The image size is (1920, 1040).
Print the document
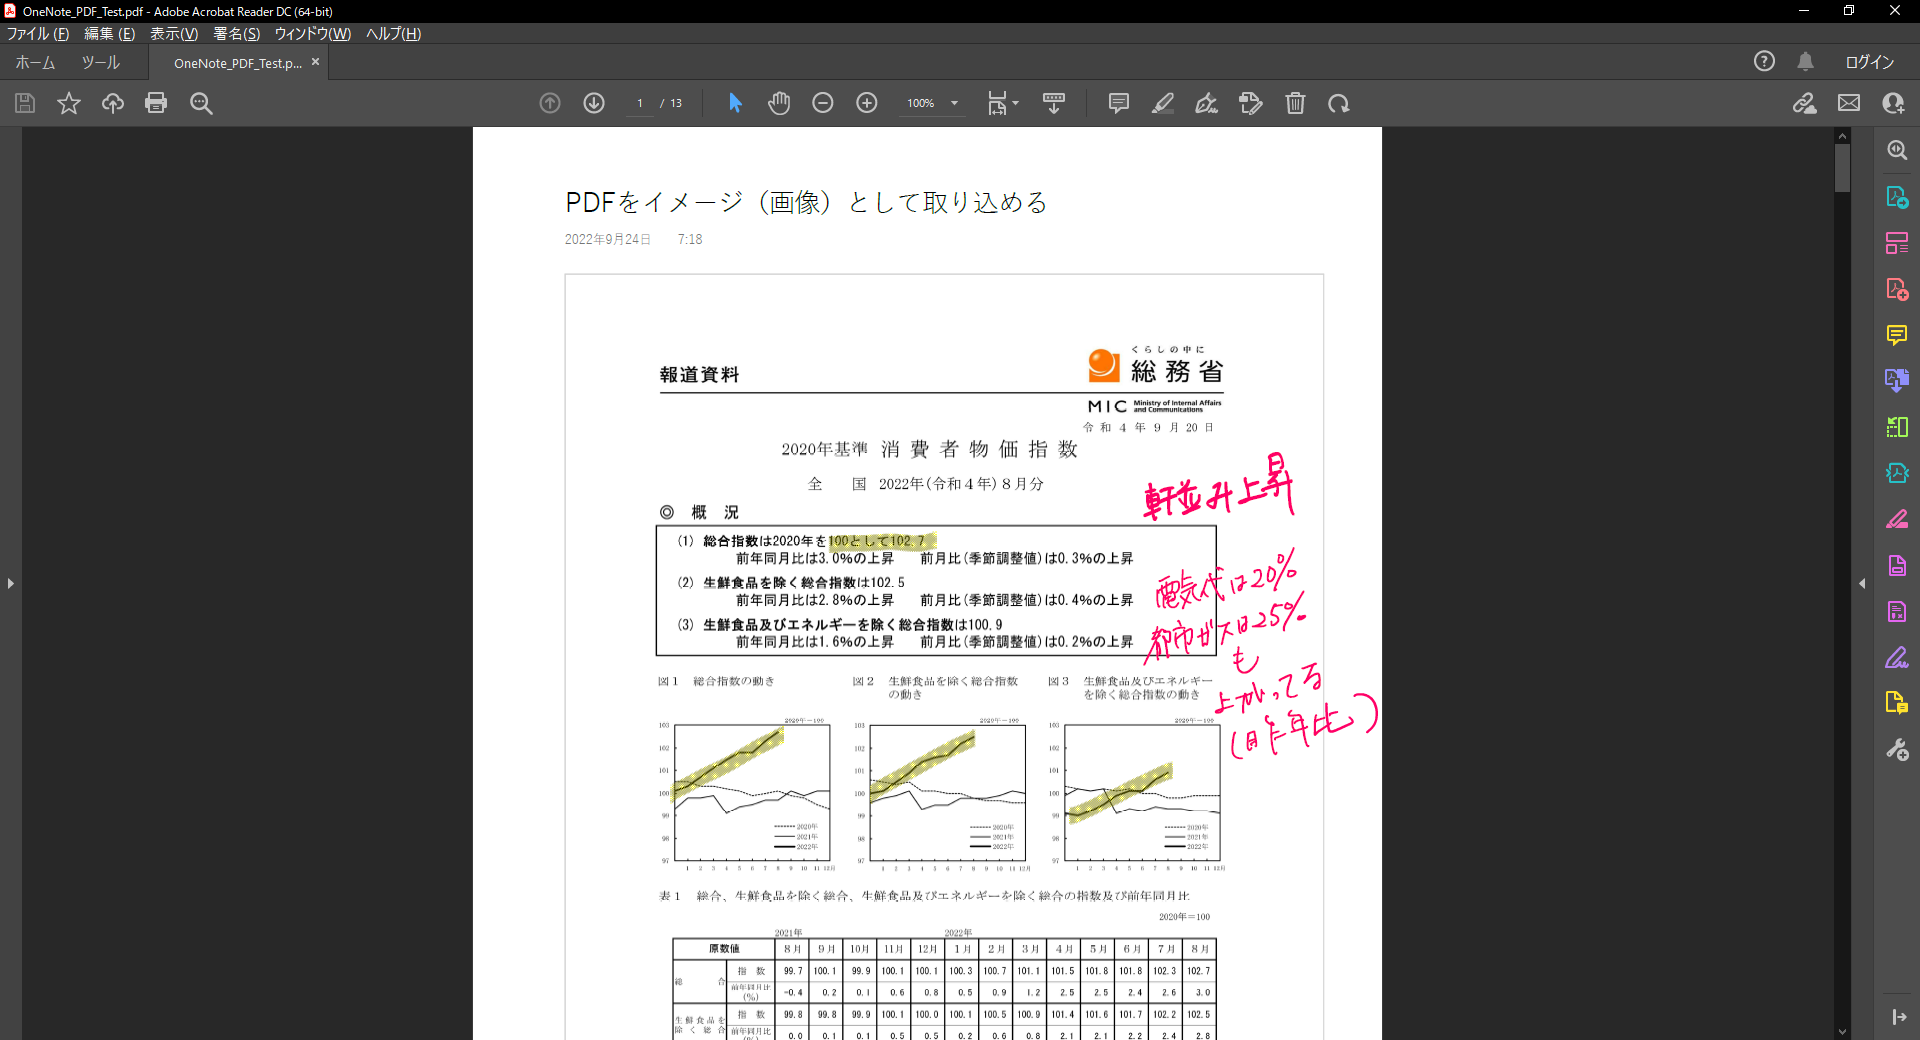coord(156,103)
